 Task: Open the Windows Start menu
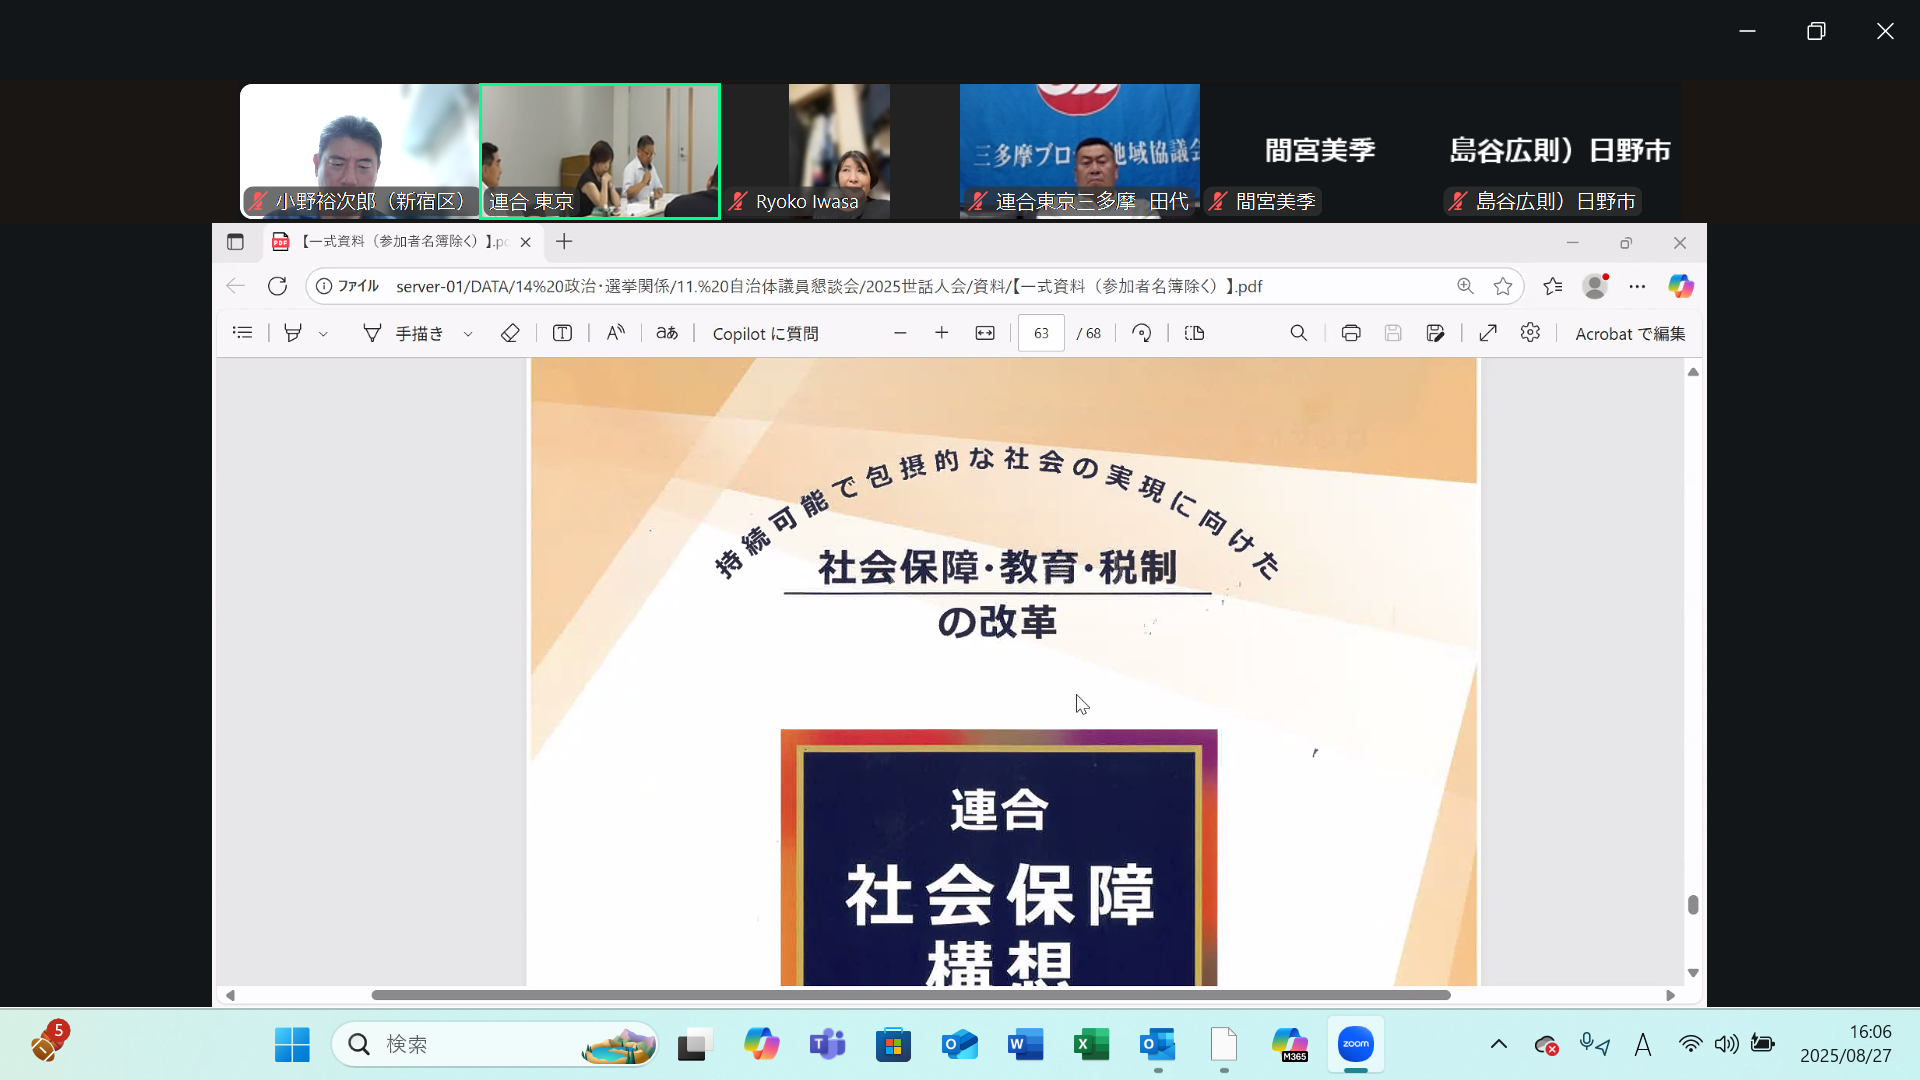pos(292,1045)
